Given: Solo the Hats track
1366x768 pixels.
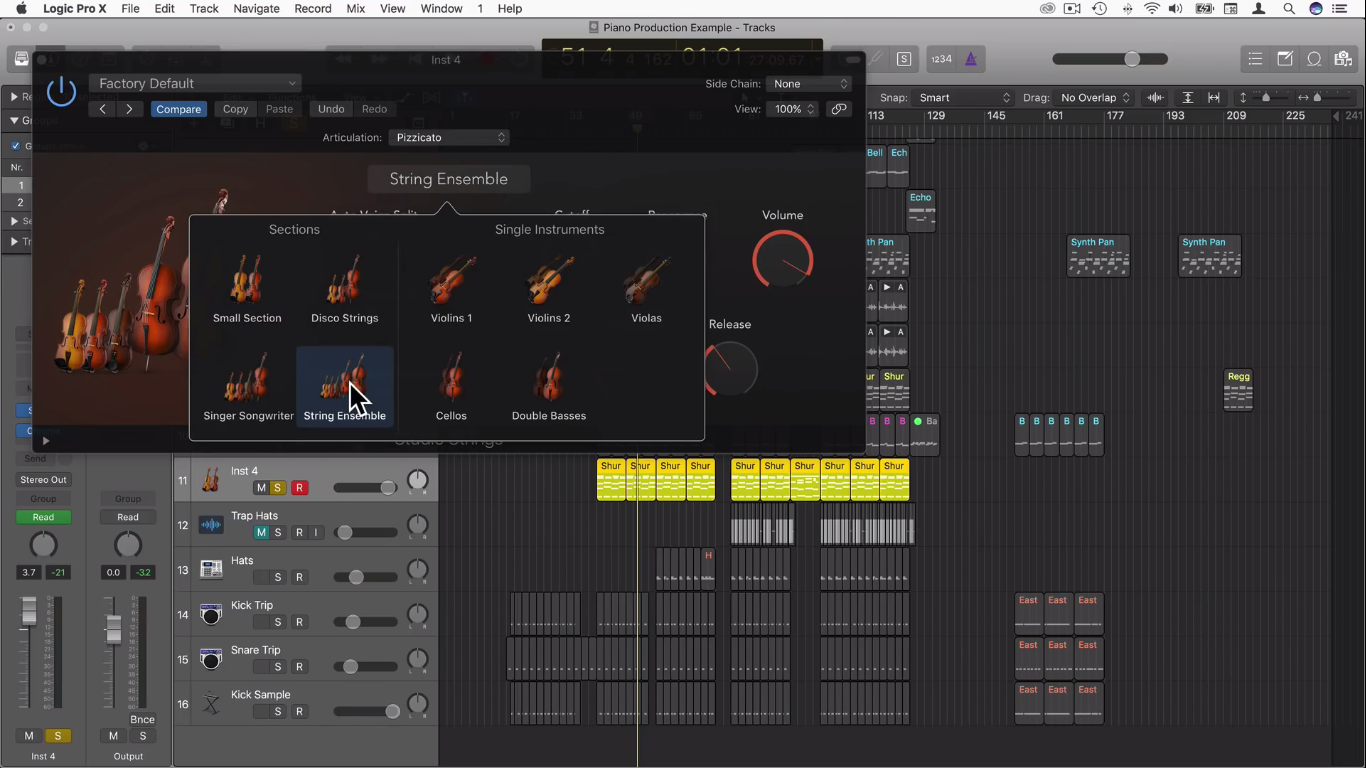Looking at the screenshot, I should tap(278, 577).
